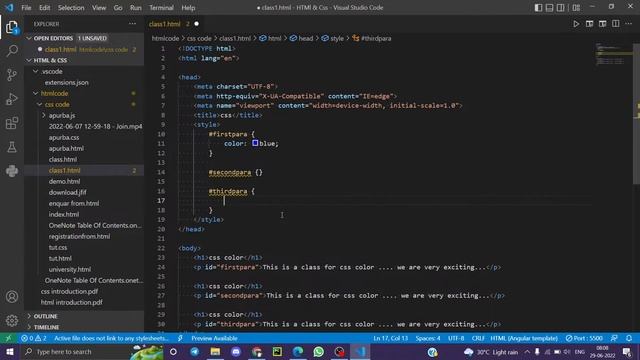
Task: Click the notifications bell in status bar
Action: pos(629,338)
